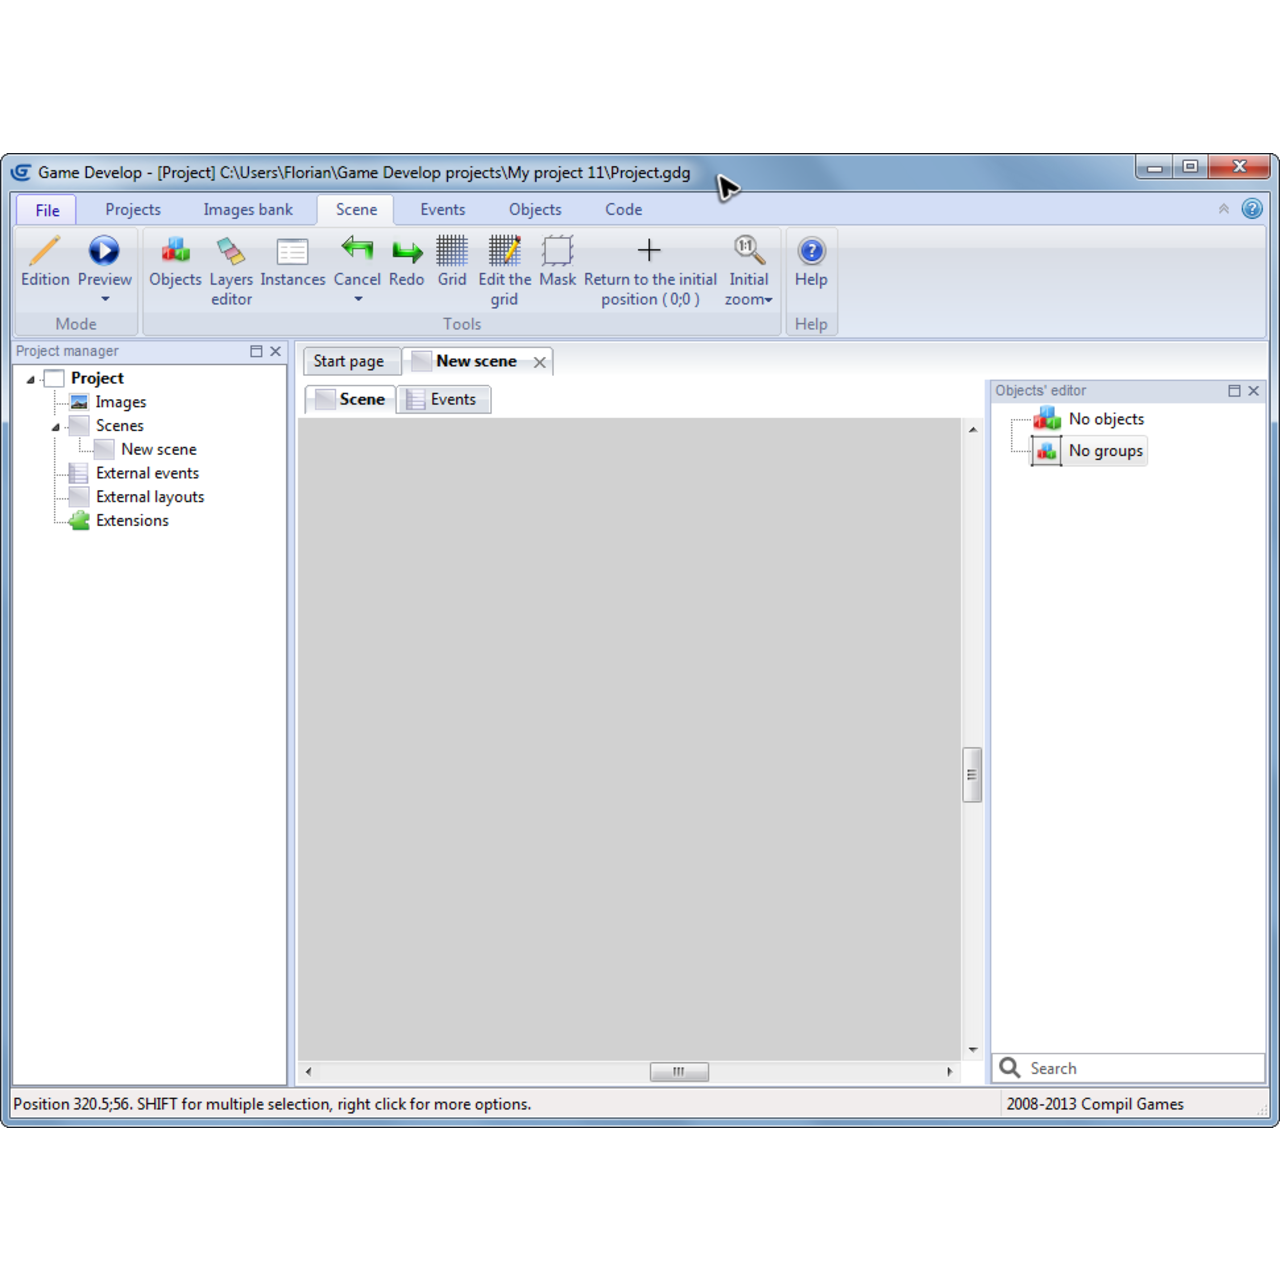The height and width of the screenshot is (1280, 1280).
Task: Click the search magnifier icon
Action: (1010, 1068)
